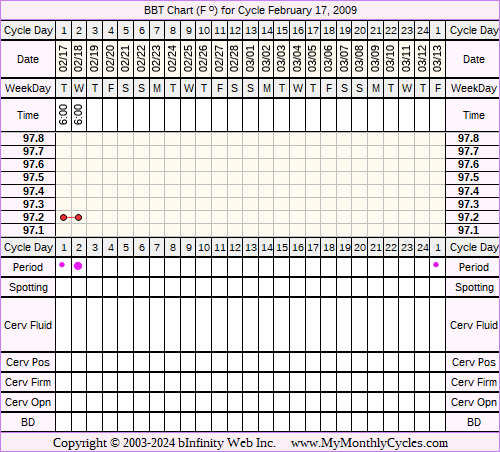The width and height of the screenshot is (500, 452).
Task: Click the left 97.6 temperature label
Action: point(33,164)
